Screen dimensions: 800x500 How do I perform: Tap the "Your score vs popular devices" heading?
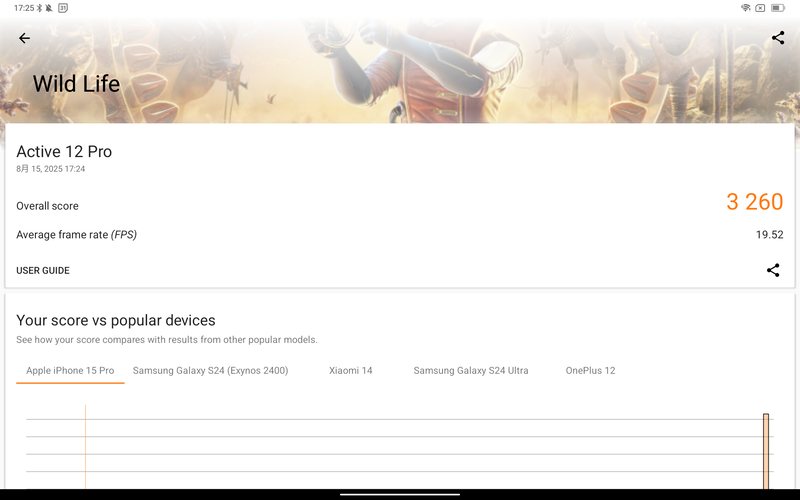tap(116, 320)
